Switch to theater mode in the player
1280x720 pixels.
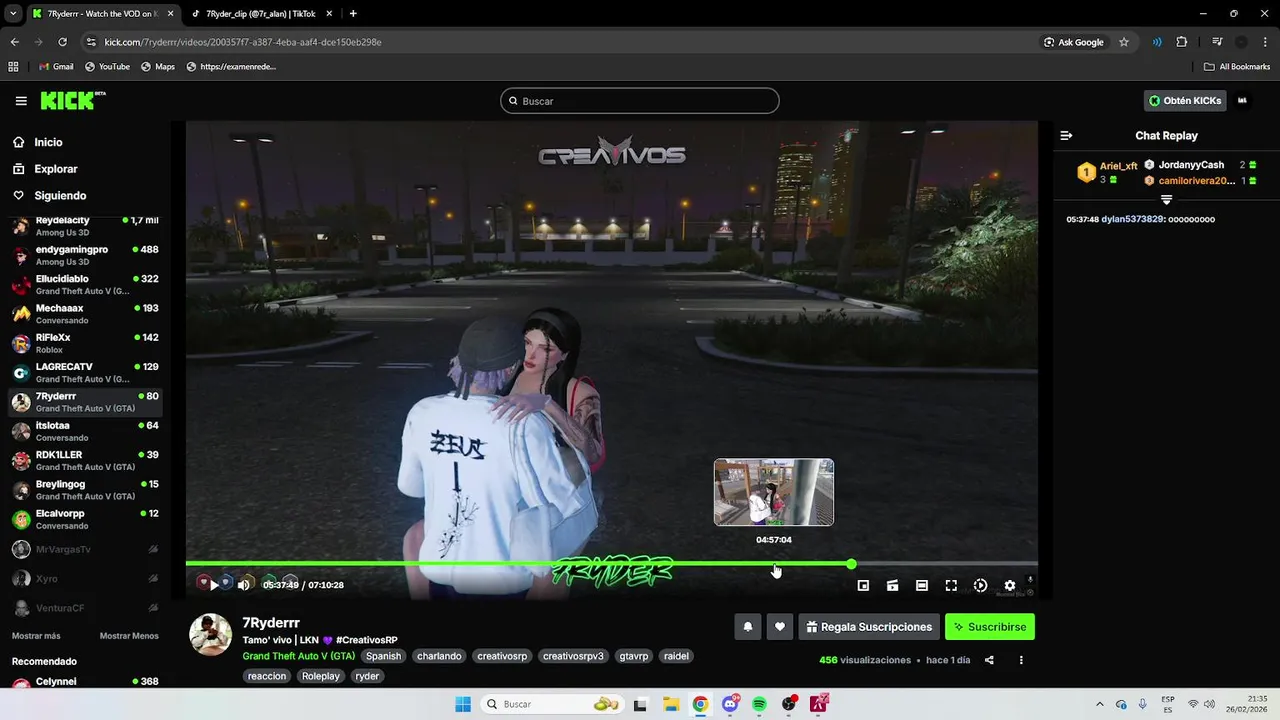pos(922,586)
